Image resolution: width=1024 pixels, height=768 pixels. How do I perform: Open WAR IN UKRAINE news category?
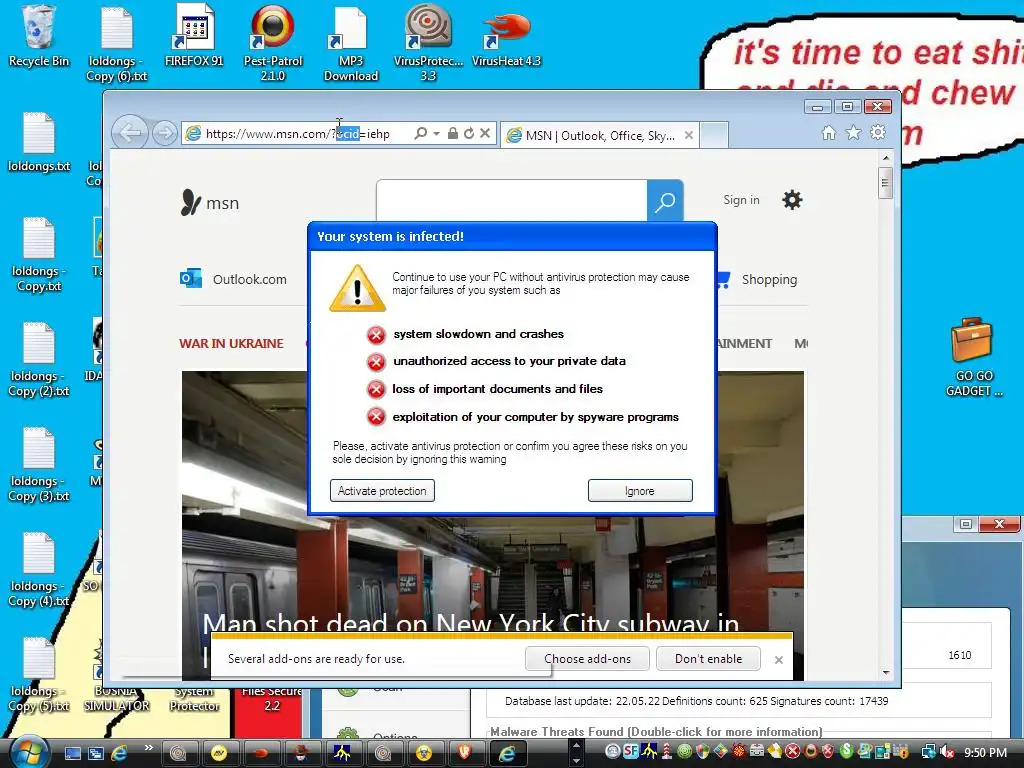point(231,344)
